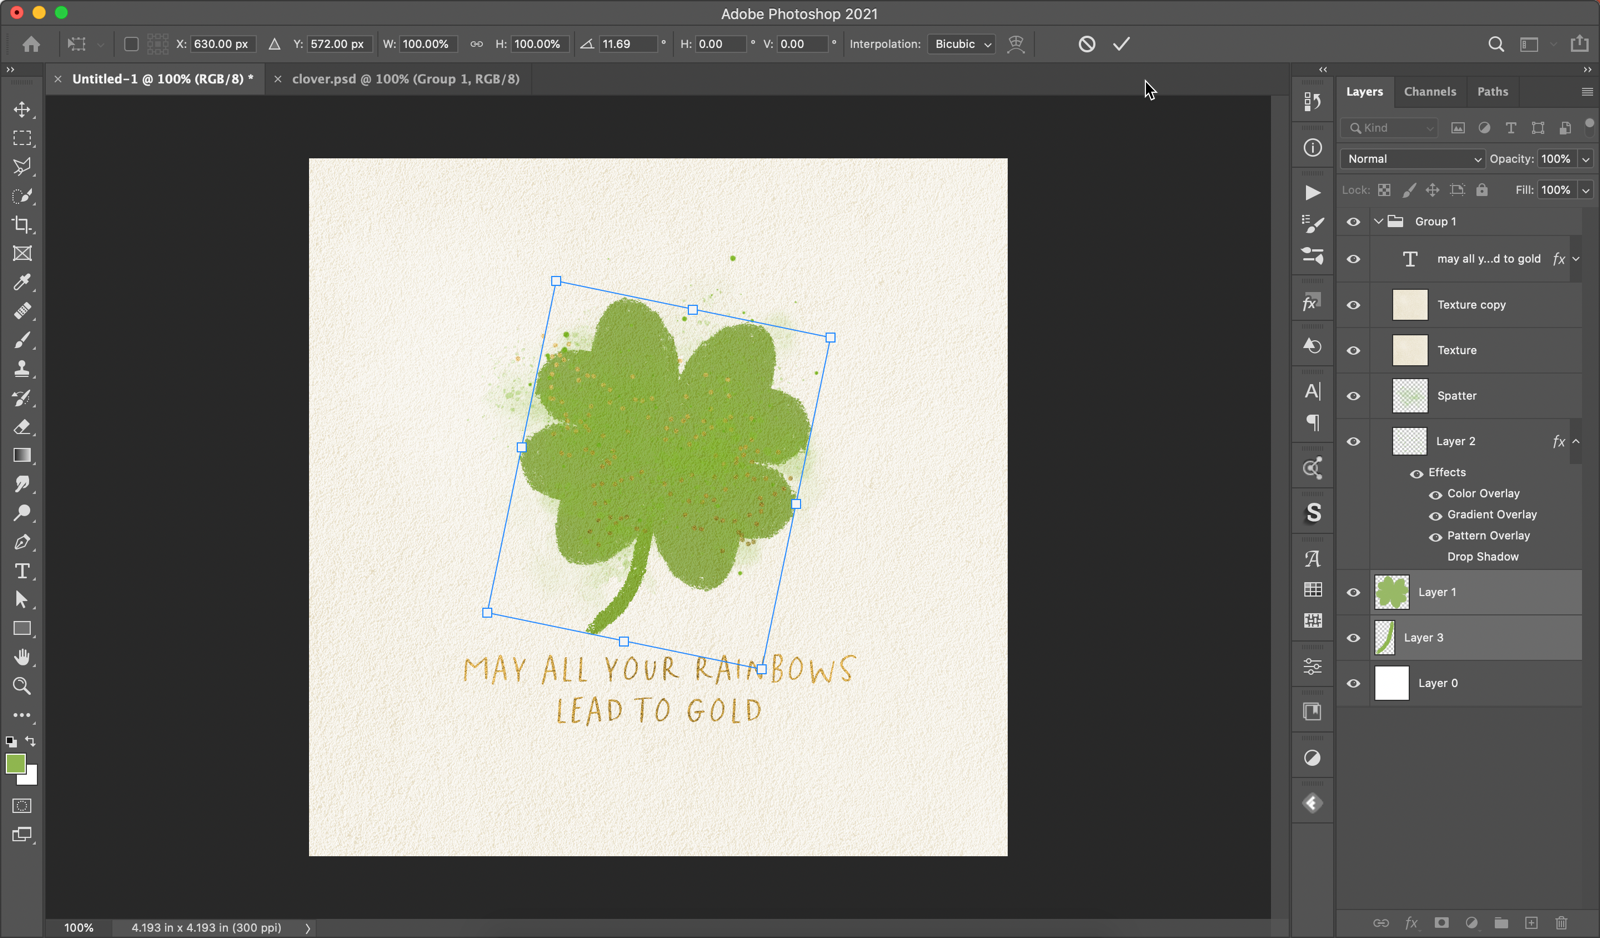The image size is (1600, 938).
Task: Select the Rectangular Marquee tool
Action: 22,138
